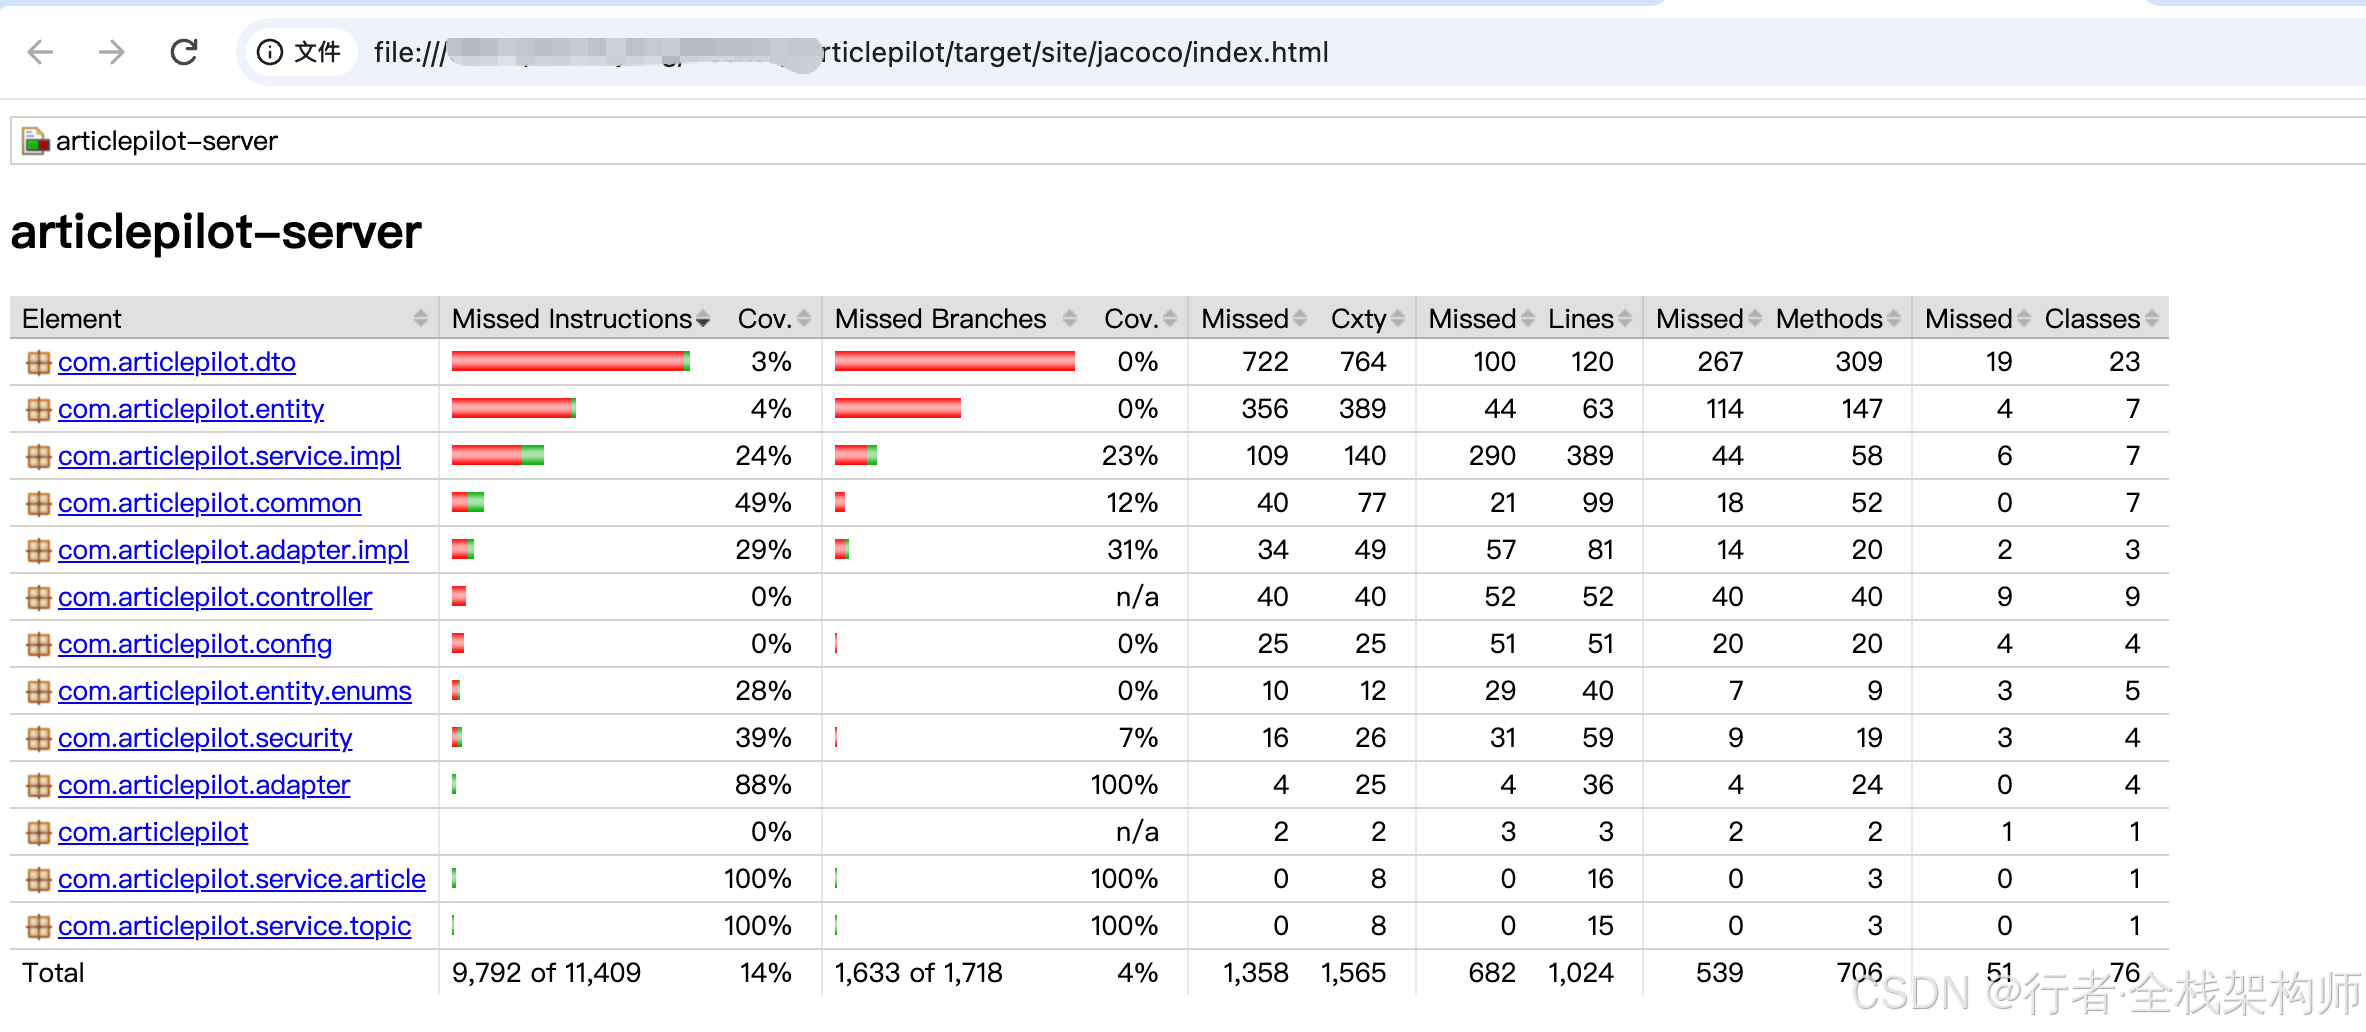The height and width of the screenshot is (1032, 2366).
Task: Open com.articlepilot.service.impl package link
Action: tap(229, 456)
